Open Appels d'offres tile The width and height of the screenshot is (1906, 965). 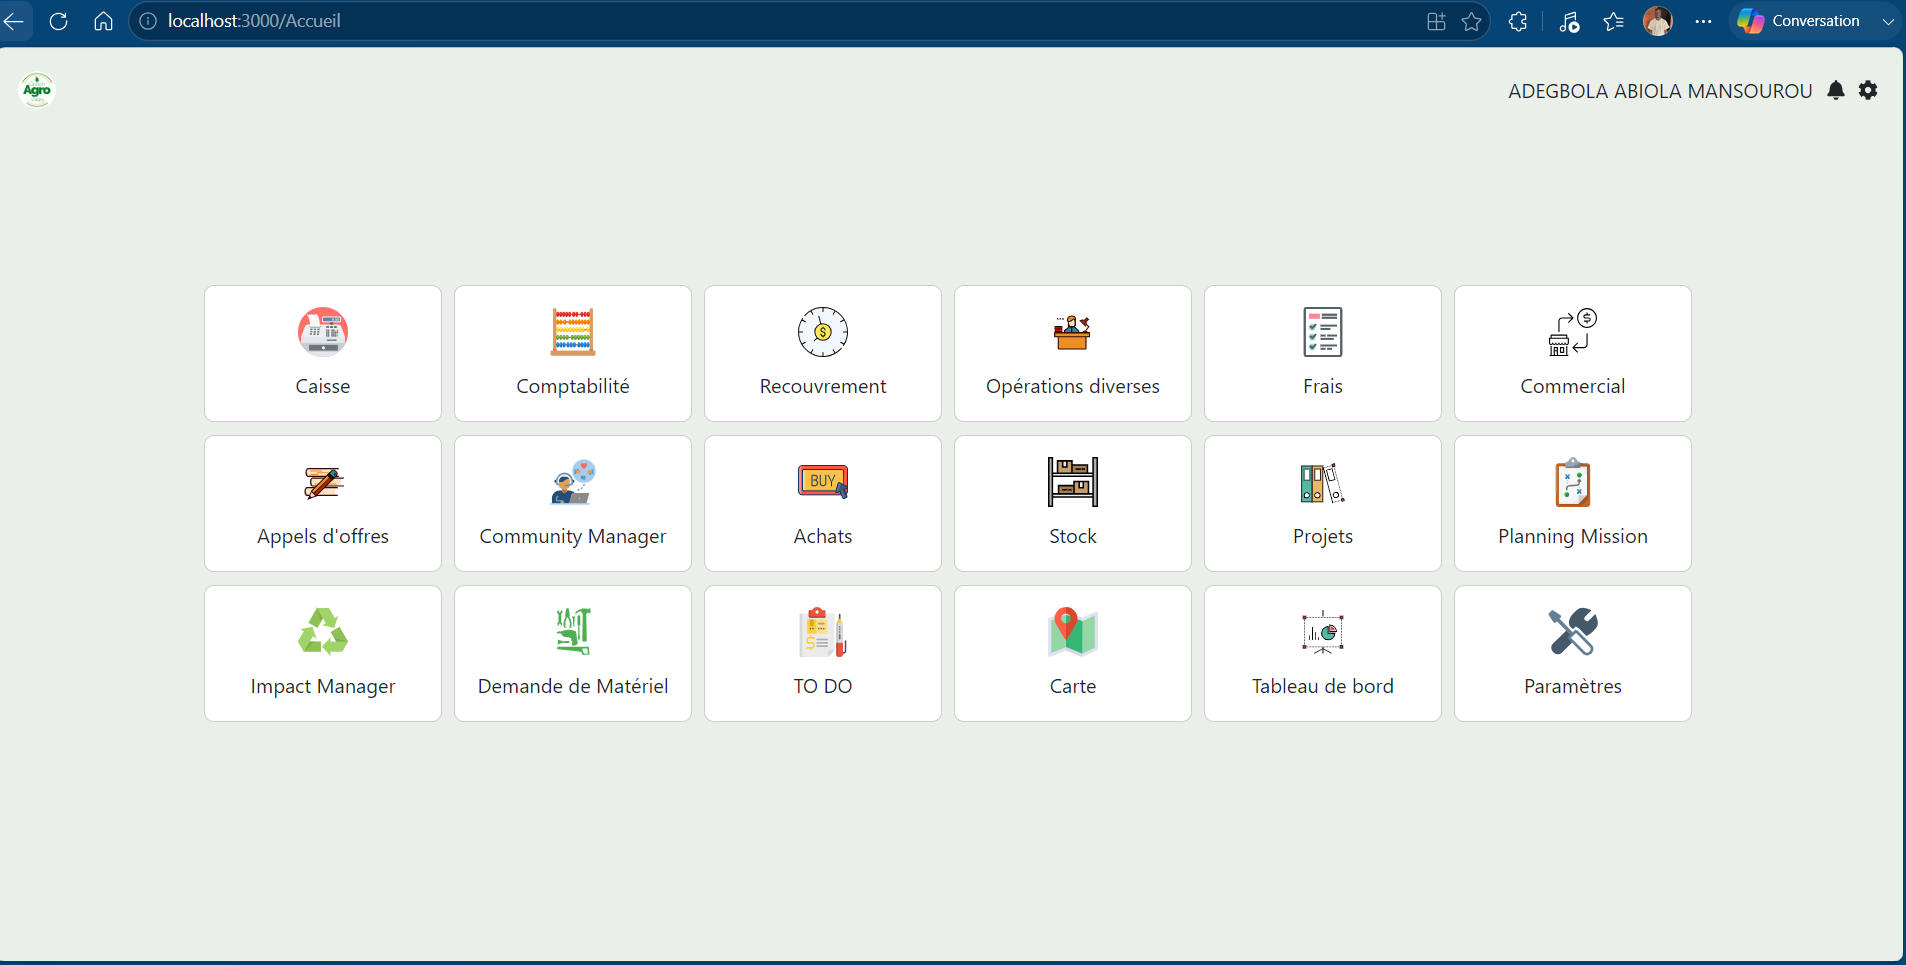[323, 503]
